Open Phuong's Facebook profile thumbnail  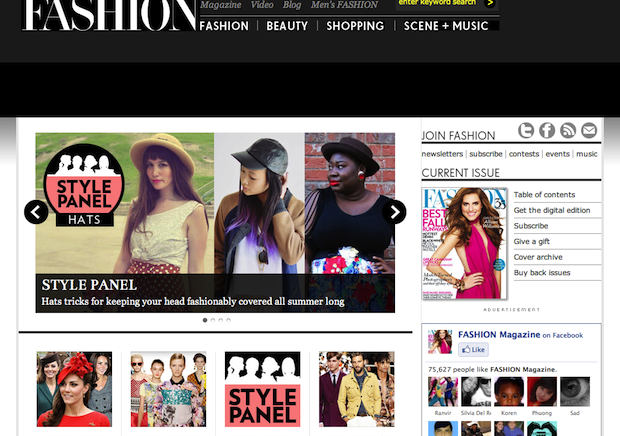[542, 392]
